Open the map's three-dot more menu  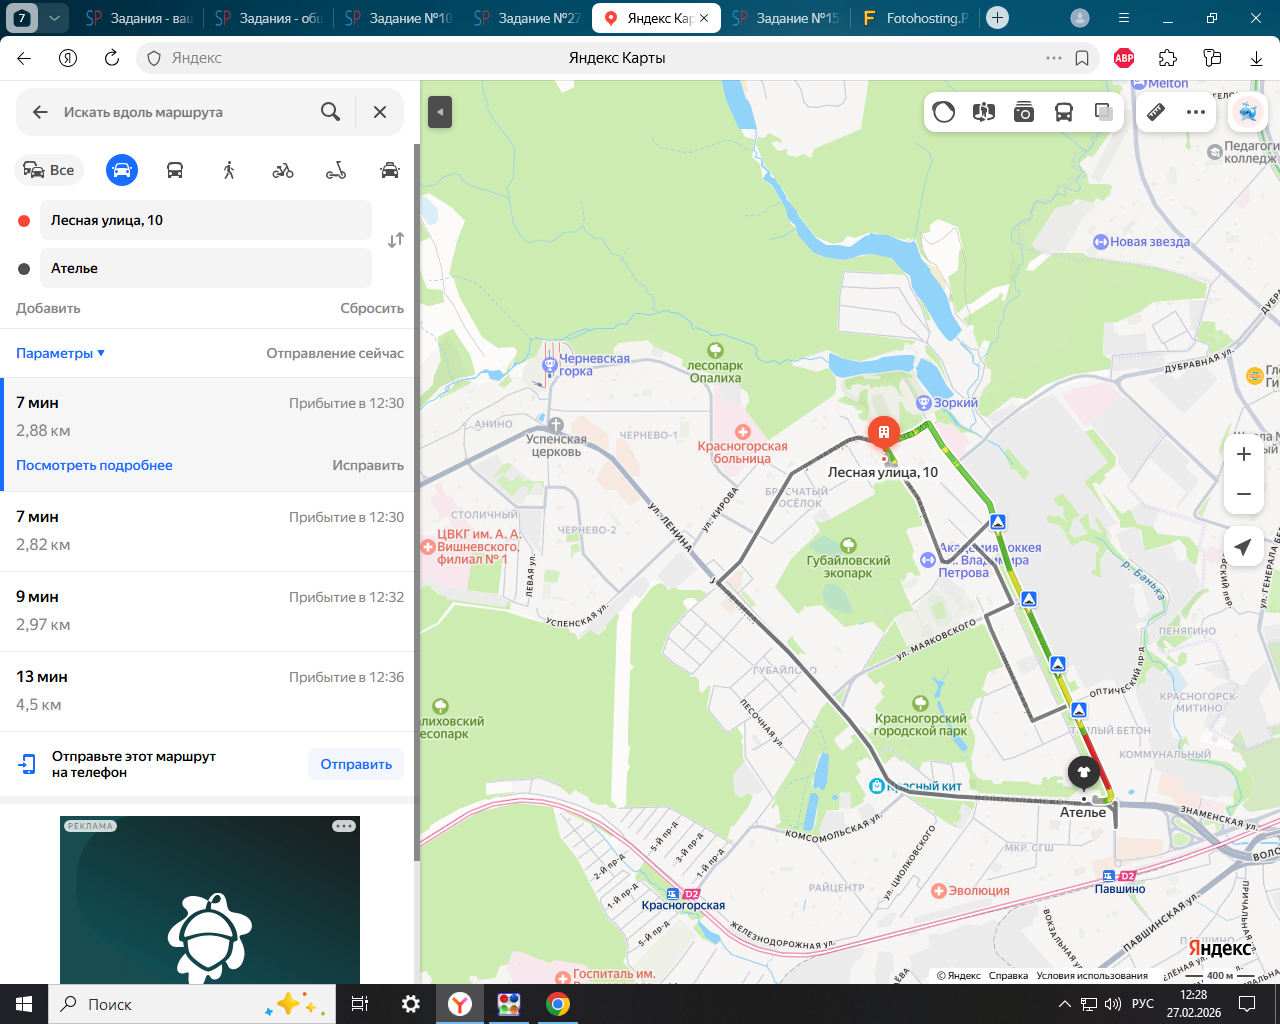[1196, 112]
